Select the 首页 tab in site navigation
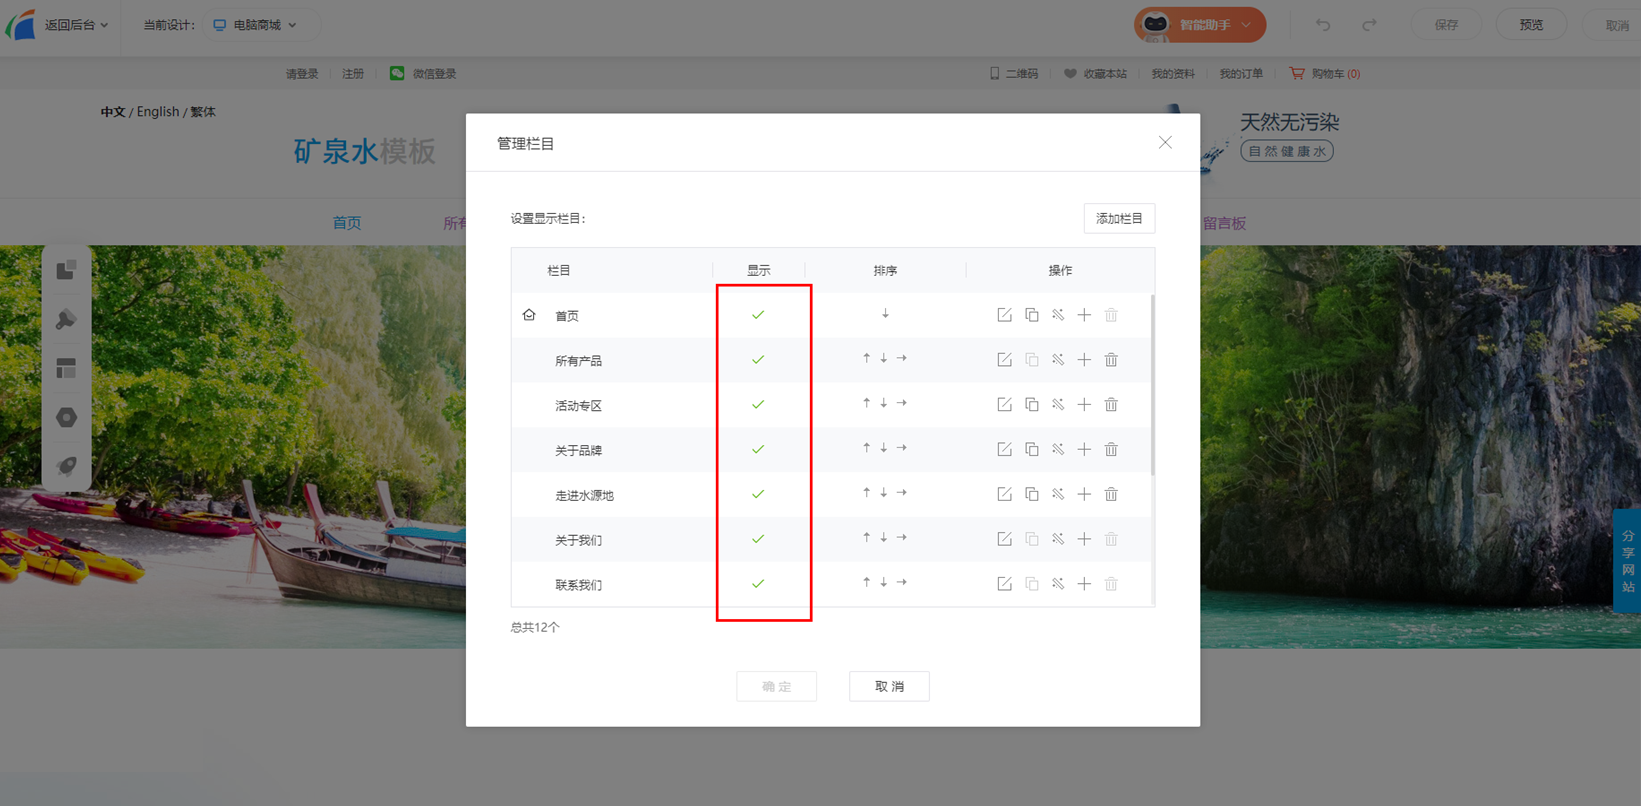The image size is (1641, 806). pos(347,223)
